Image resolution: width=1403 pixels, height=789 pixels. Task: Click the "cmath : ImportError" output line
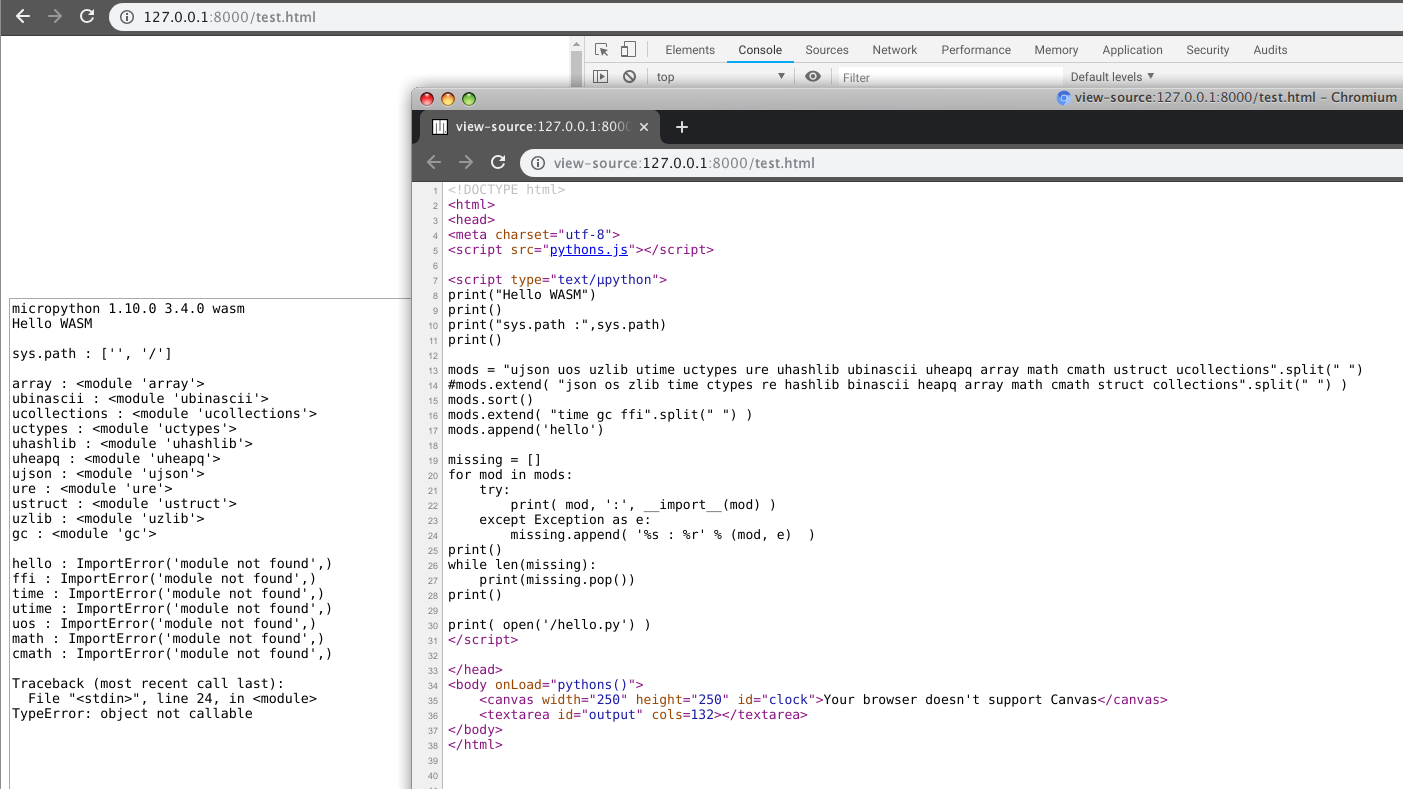point(172,653)
